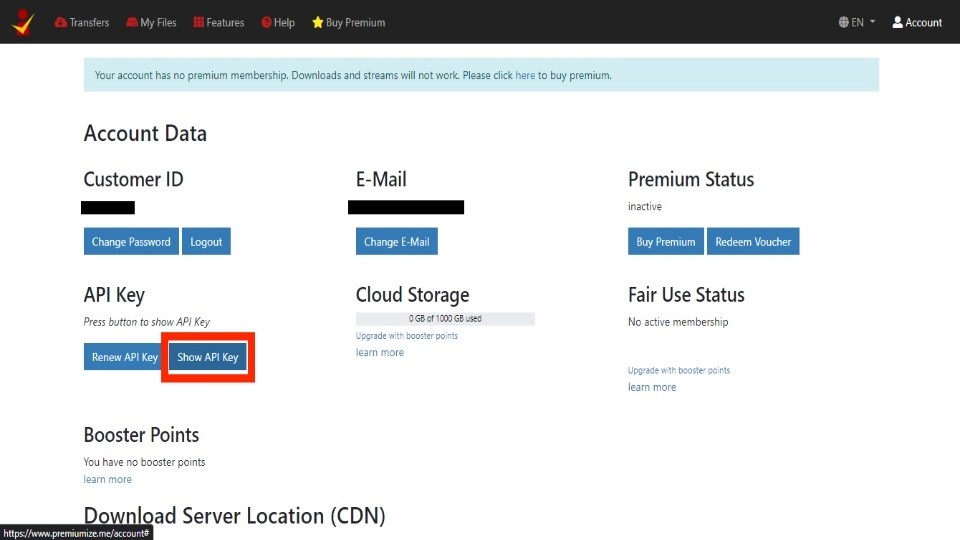Open the Help menu item
960x540 pixels.
point(278,22)
